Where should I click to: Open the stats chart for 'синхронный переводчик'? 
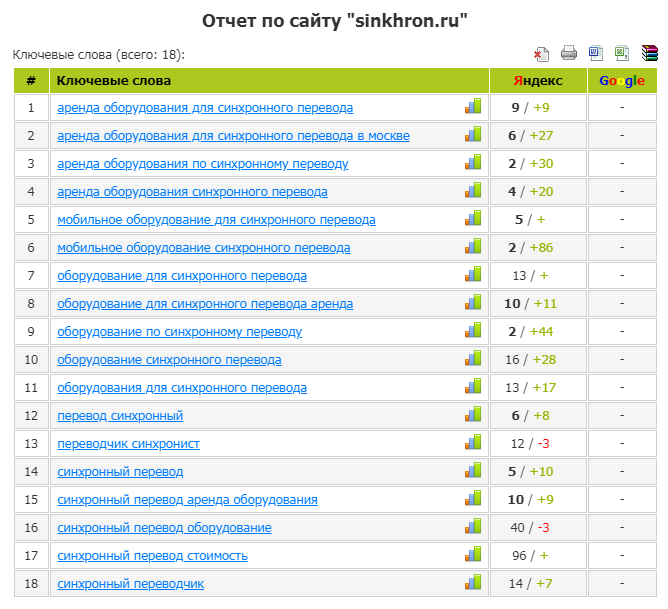(473, 583)
